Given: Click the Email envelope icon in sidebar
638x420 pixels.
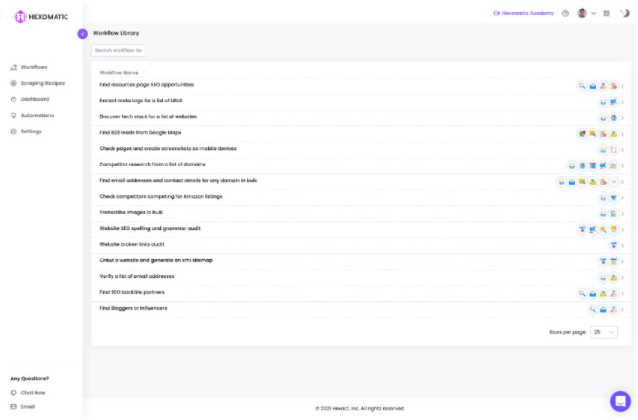Looking at the screenshot, I should (x=13, y=407).
